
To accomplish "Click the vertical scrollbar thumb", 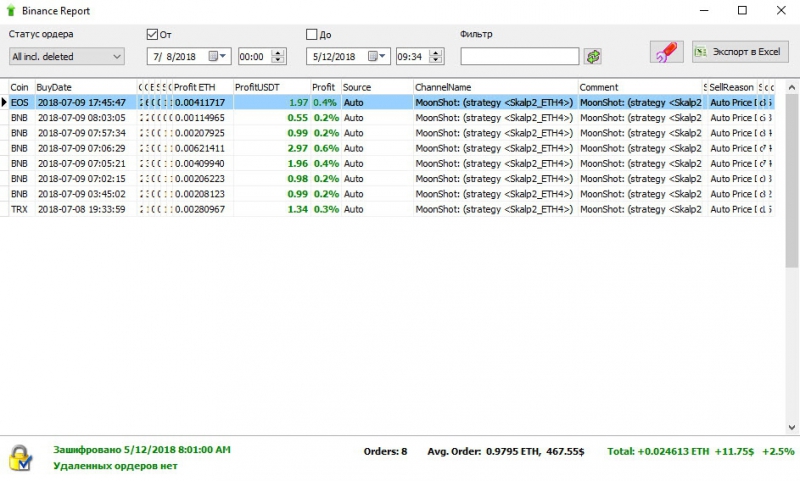I will (791, 181).
